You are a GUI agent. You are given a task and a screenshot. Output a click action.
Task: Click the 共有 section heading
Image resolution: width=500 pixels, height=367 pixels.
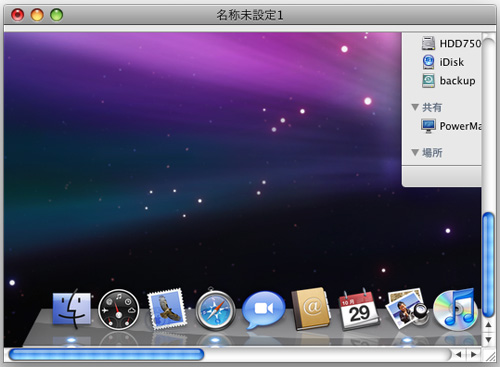(432, 107)
